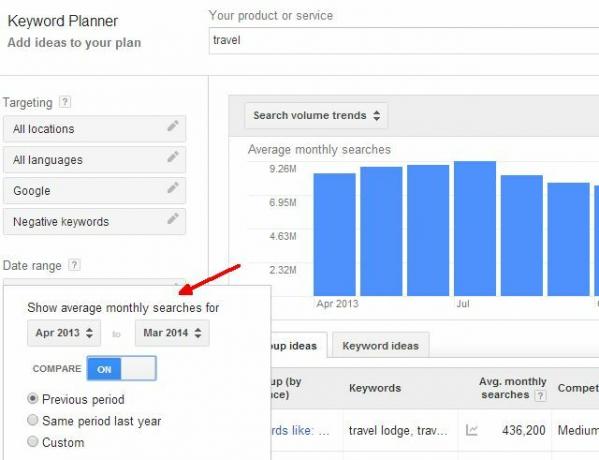Switch to Keyword ideas tab
Image resolution: width=599 pixels, height=460 pixels.
(380, 345)
